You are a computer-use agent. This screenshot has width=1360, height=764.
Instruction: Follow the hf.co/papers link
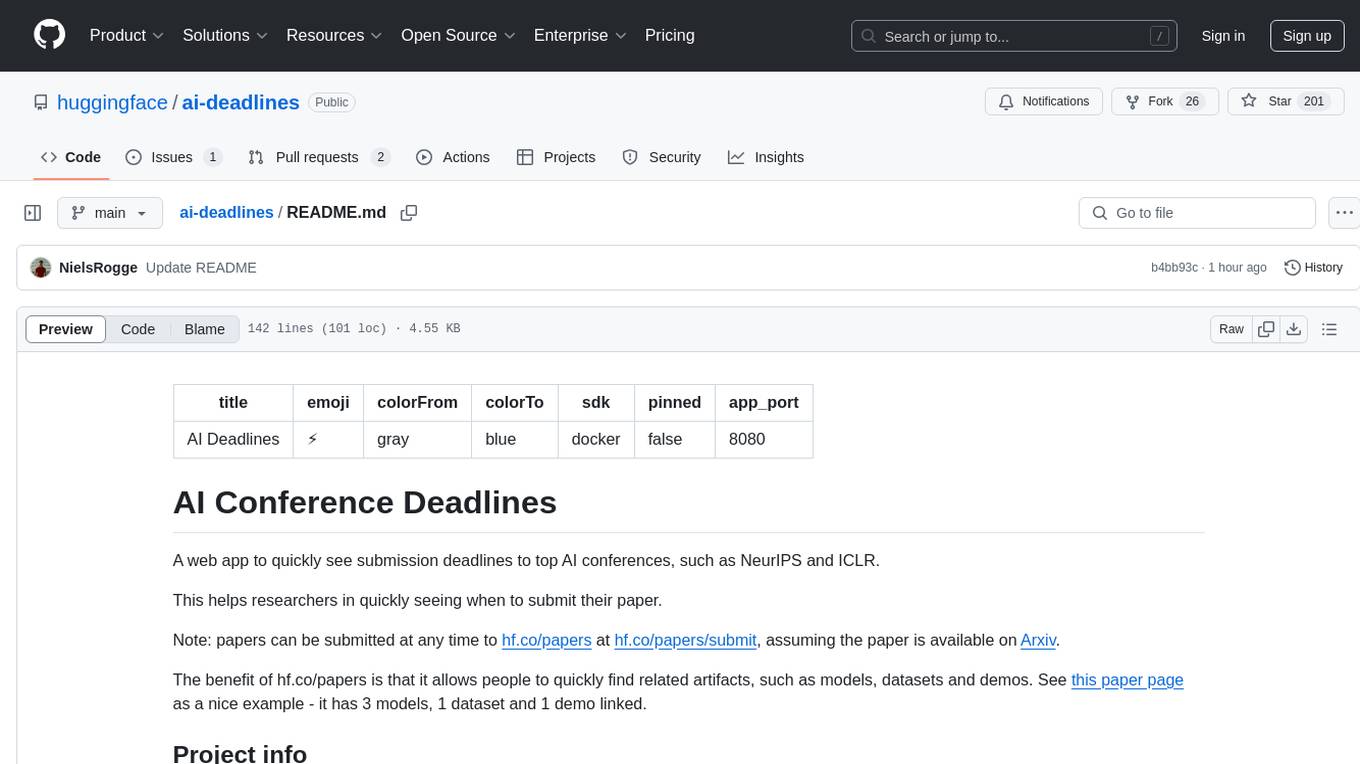point(547,640)
